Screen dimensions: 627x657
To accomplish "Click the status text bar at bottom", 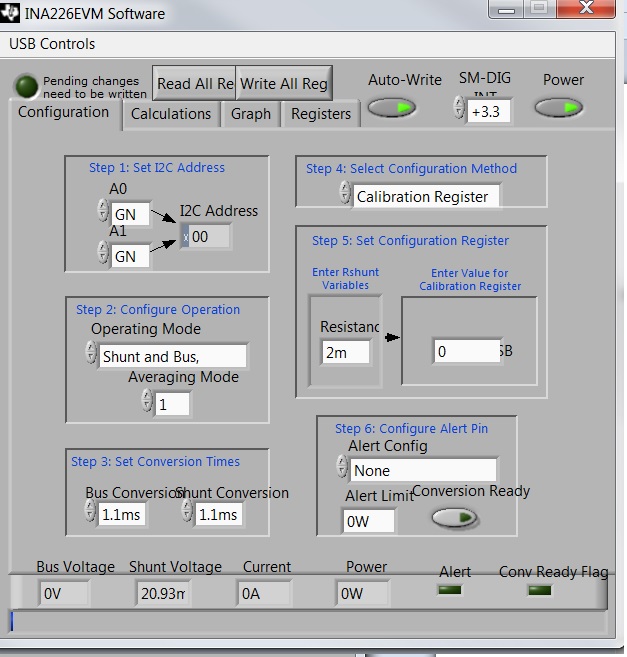I will (x=308, y=621).
